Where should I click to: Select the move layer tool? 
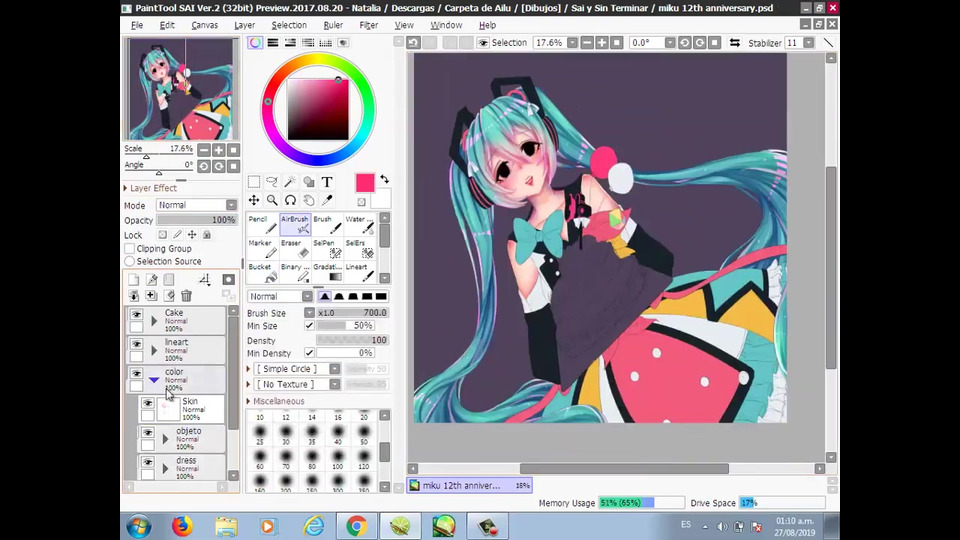(x=253, y=200)
